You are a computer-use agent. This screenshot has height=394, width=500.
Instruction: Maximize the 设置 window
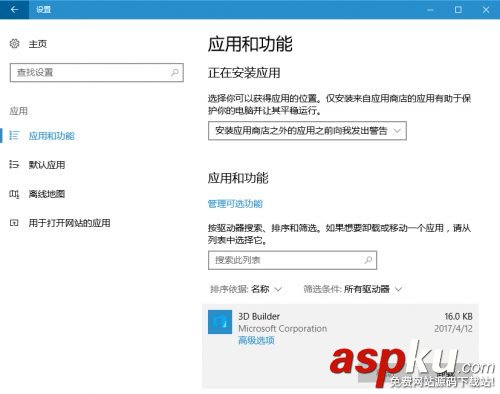click(x=458, y=10)
